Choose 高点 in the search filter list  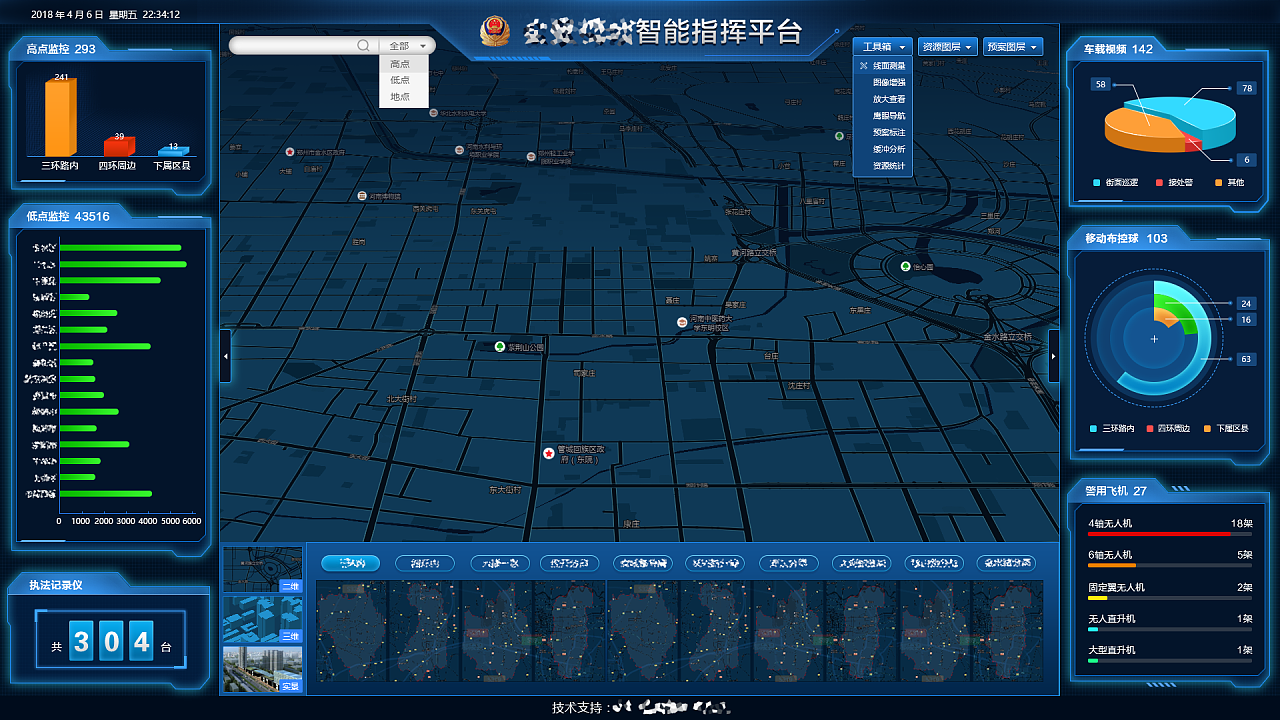tap(404, 64)
